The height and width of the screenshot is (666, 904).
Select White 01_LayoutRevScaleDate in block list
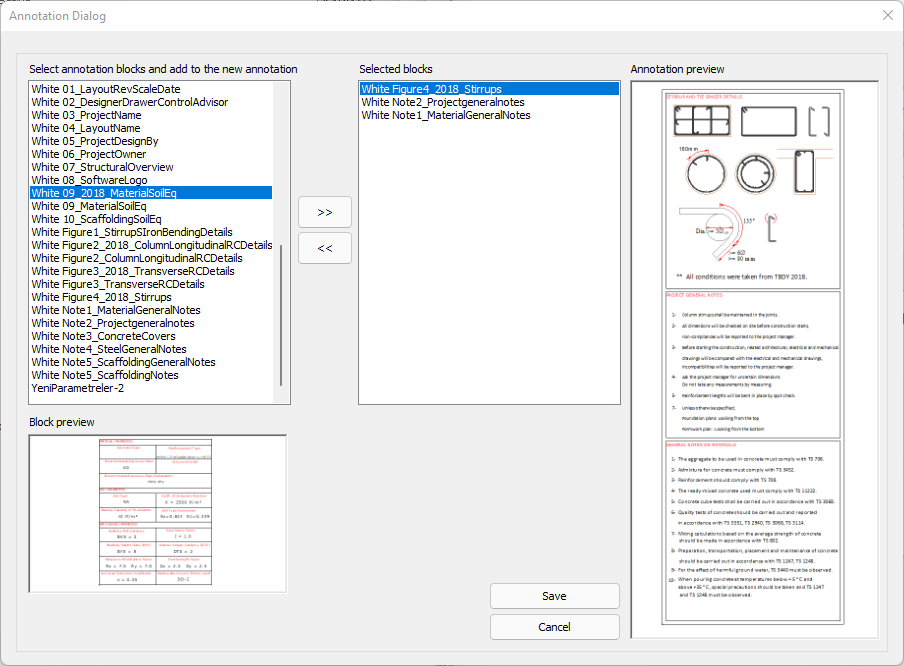point(106,89)
